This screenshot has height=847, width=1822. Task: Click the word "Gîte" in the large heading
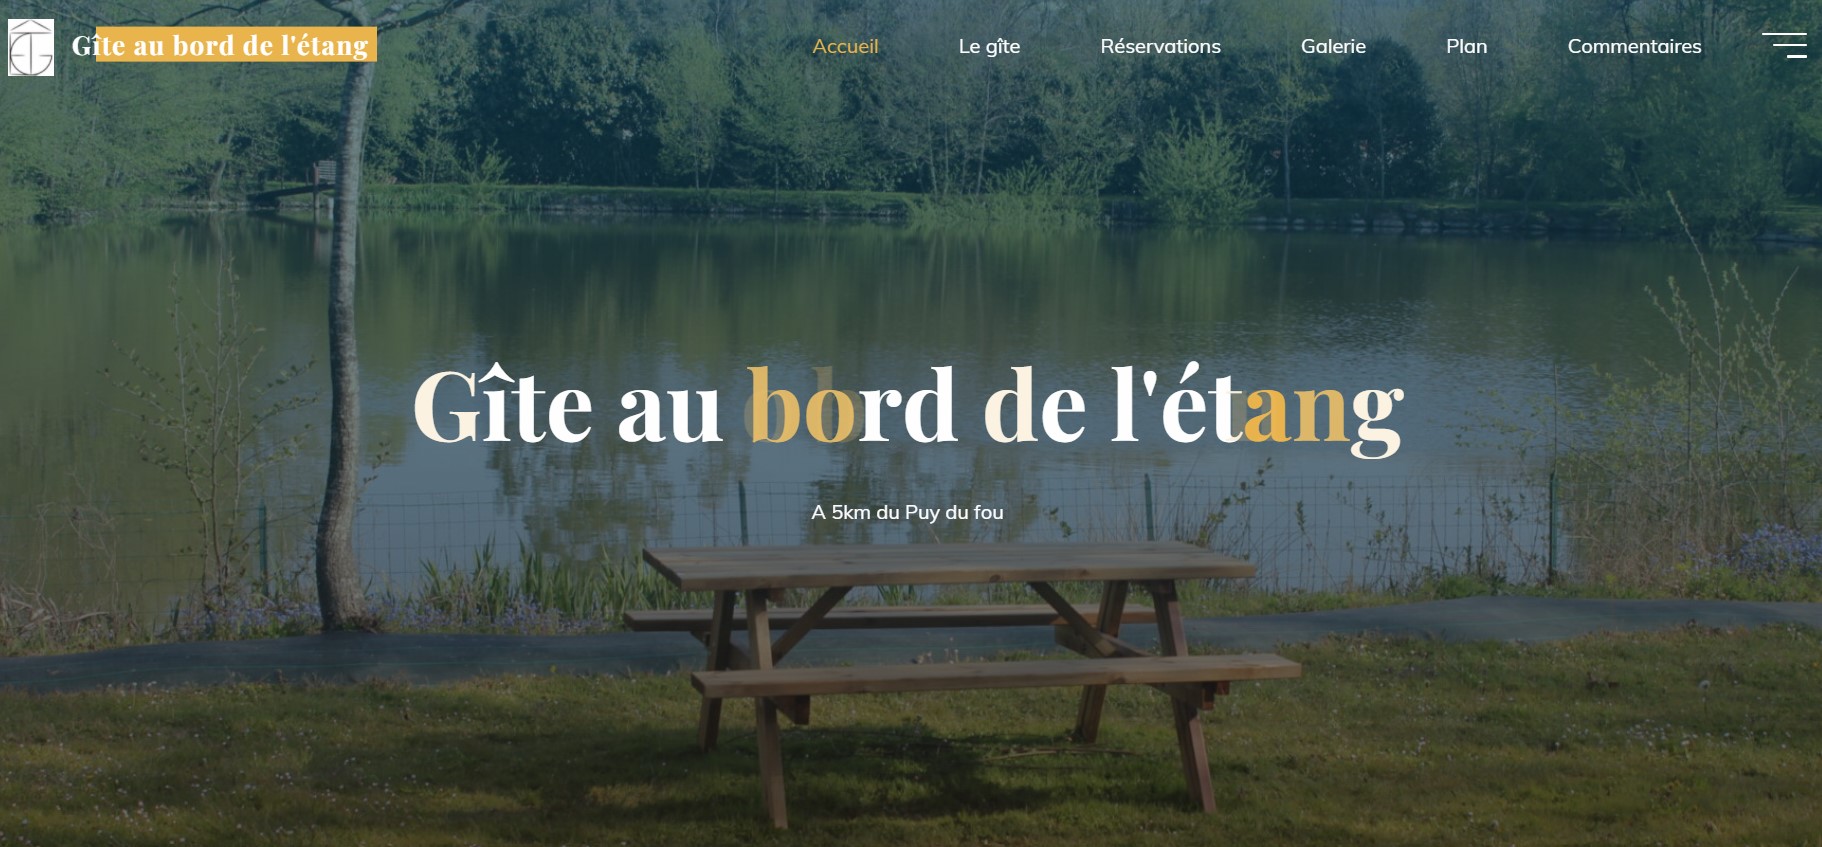(503, 403)
